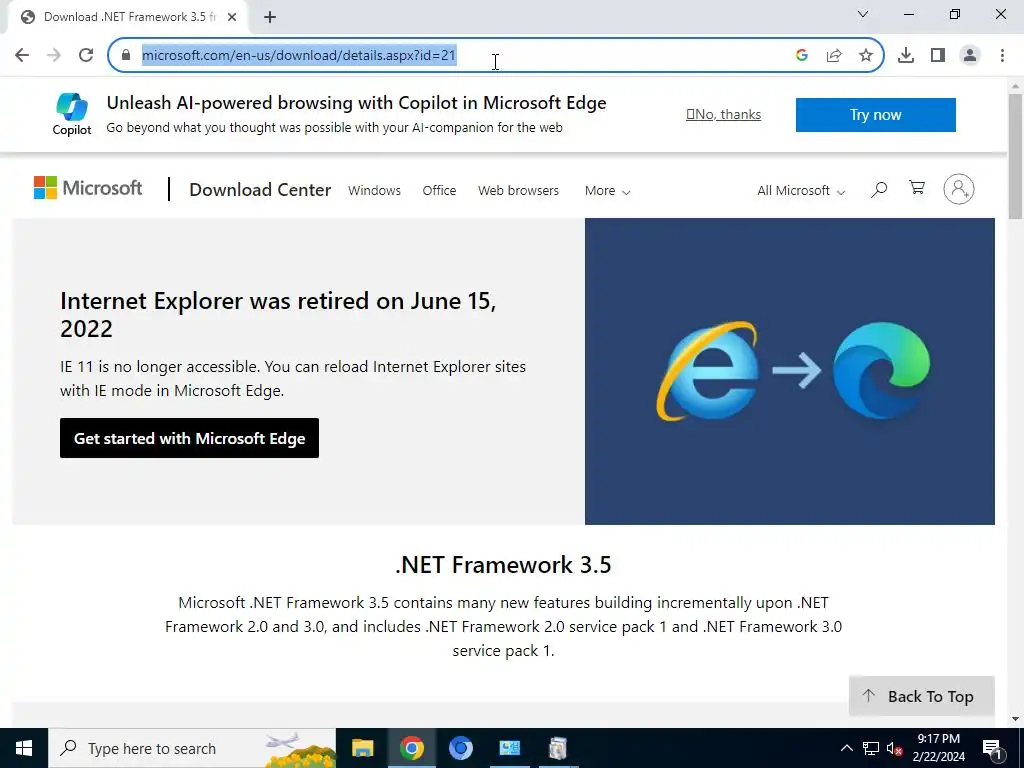Expand the All Microsoft dropdown
1024x768 pixels.
pos(801,191)
